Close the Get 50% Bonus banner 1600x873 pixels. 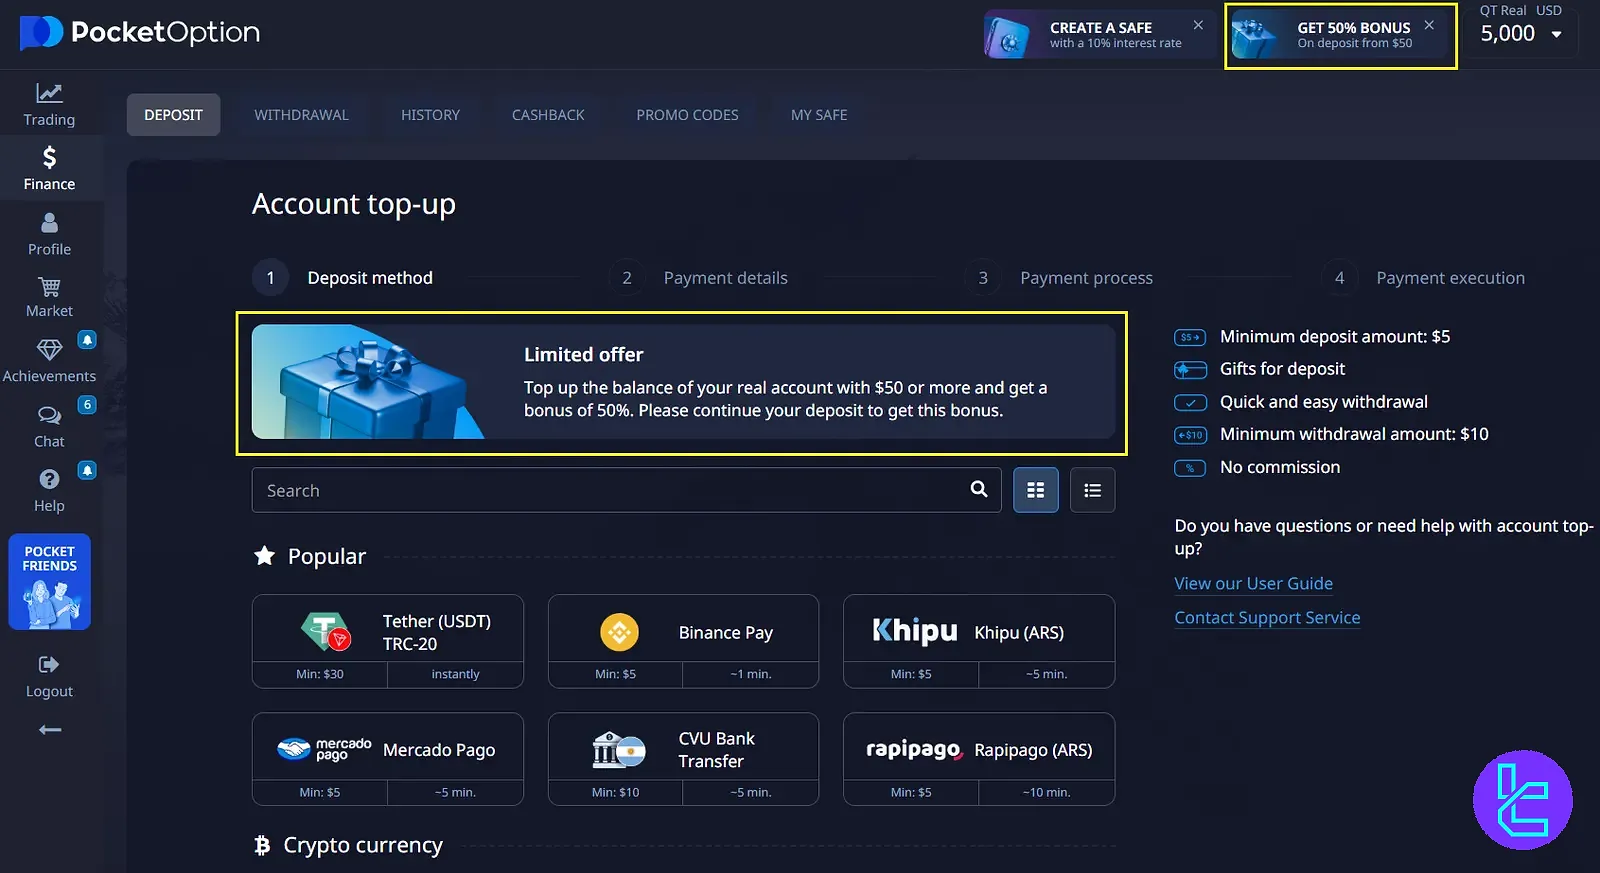coord(1429,25)
